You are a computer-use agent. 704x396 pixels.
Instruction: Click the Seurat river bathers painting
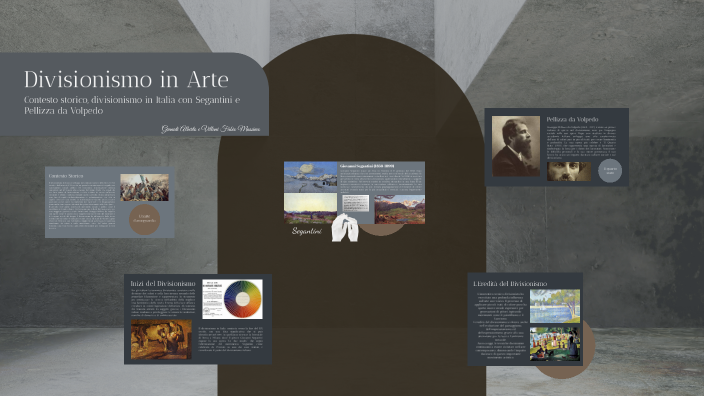[554, 306]
